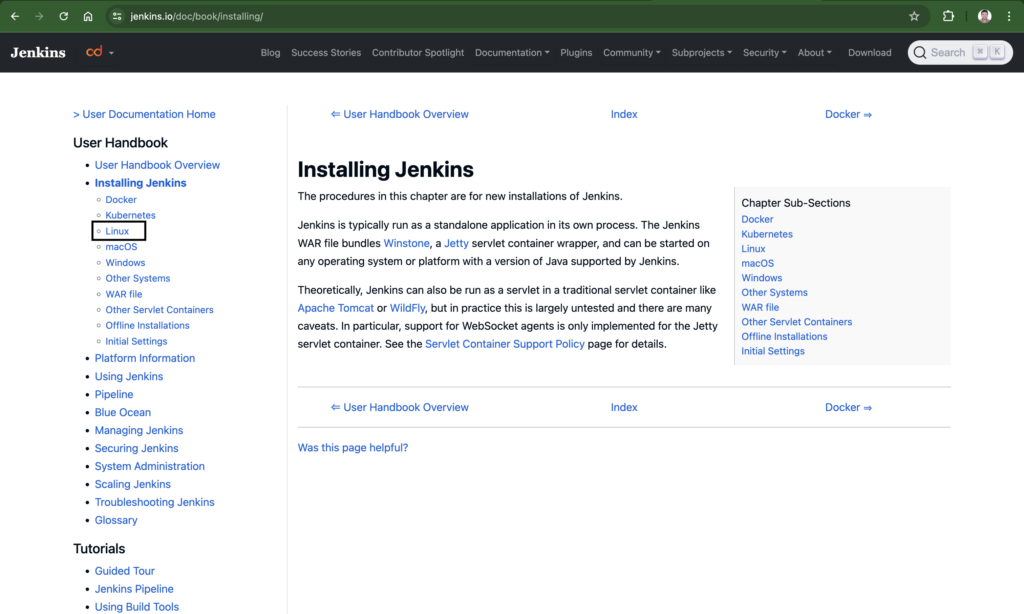This screenshot has width=1024, height=614.
Task: Open System Administration in sidebar
Action: tap(150, 466)
